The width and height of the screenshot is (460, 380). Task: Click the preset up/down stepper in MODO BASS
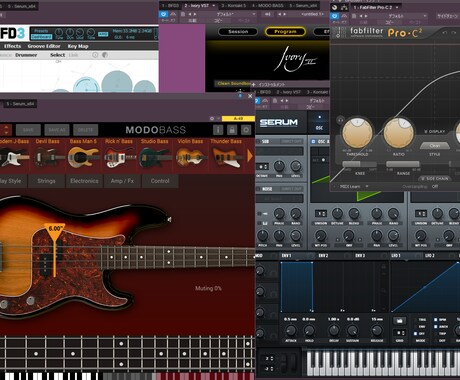click(6, 130)
